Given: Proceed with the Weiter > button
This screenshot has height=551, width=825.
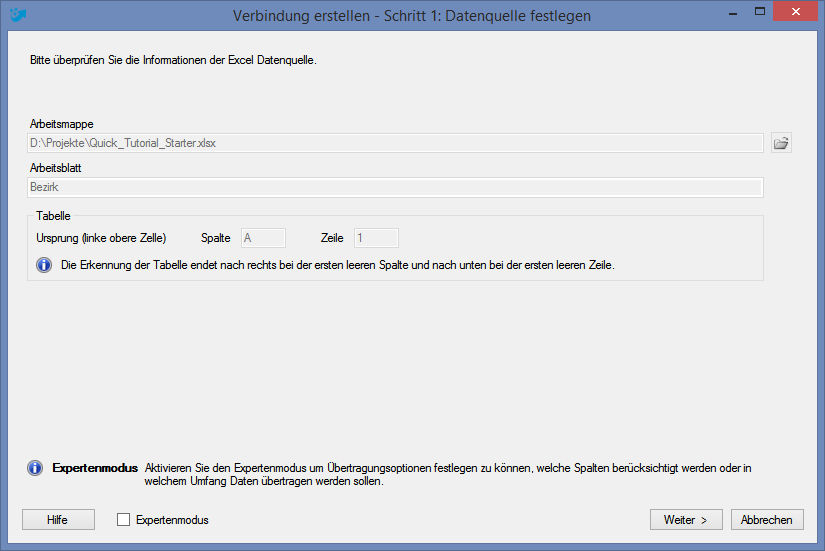Looking at the screenshot, I should (686, 519).
